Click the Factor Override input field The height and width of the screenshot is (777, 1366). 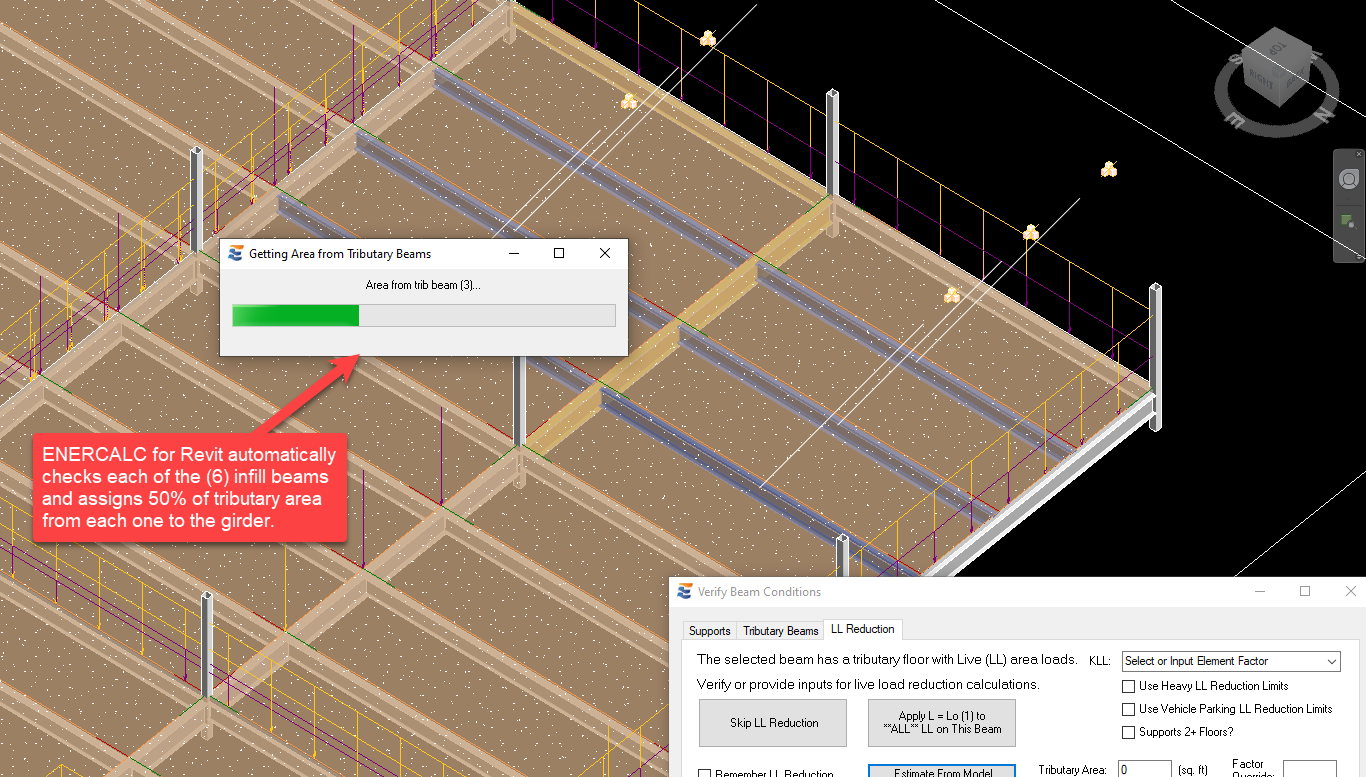coord(1309,769)
